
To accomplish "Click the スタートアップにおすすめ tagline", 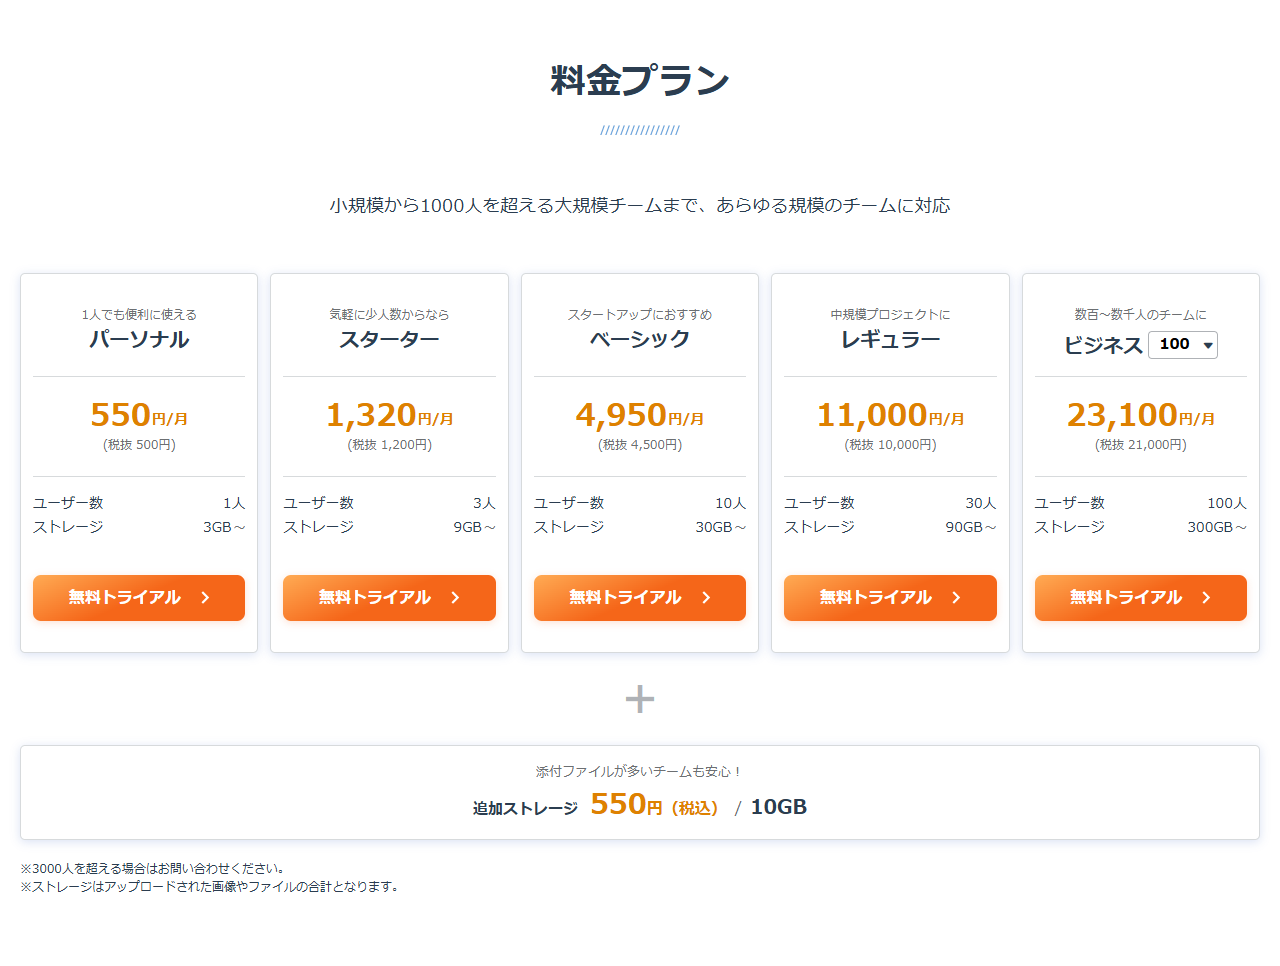I will [x=640, y=314].
